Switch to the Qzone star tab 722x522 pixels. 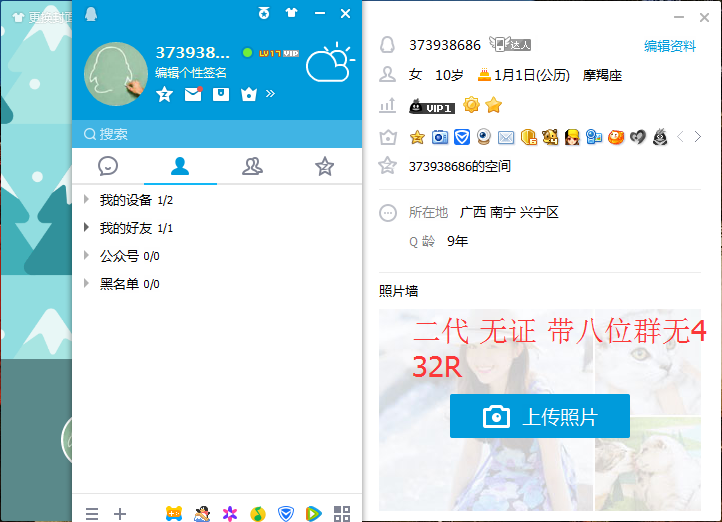(325, 166)
